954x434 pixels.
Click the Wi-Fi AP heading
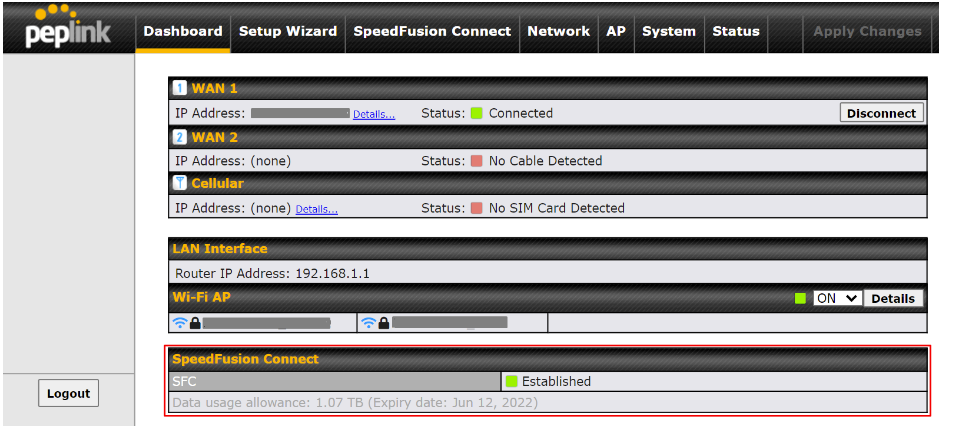(201, 297)
